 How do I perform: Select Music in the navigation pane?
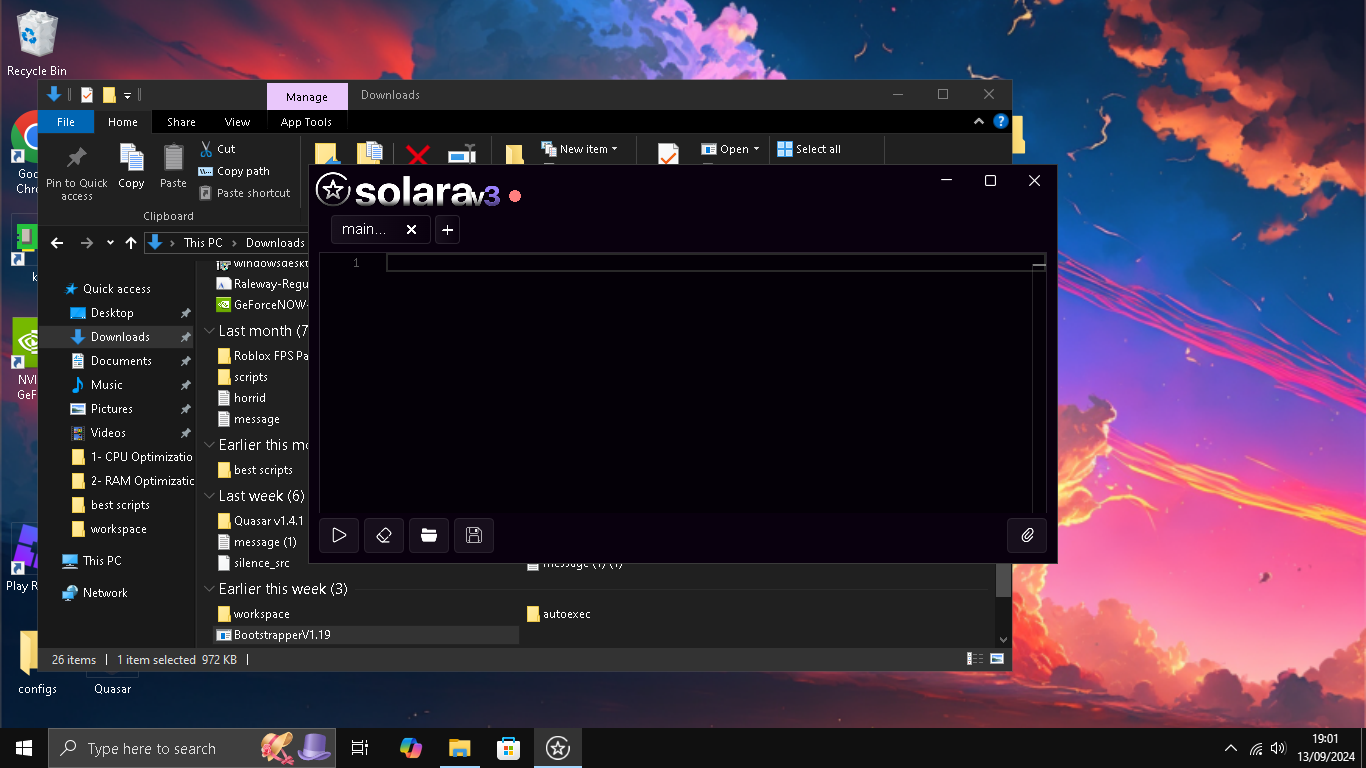click(x=107, y=385)
